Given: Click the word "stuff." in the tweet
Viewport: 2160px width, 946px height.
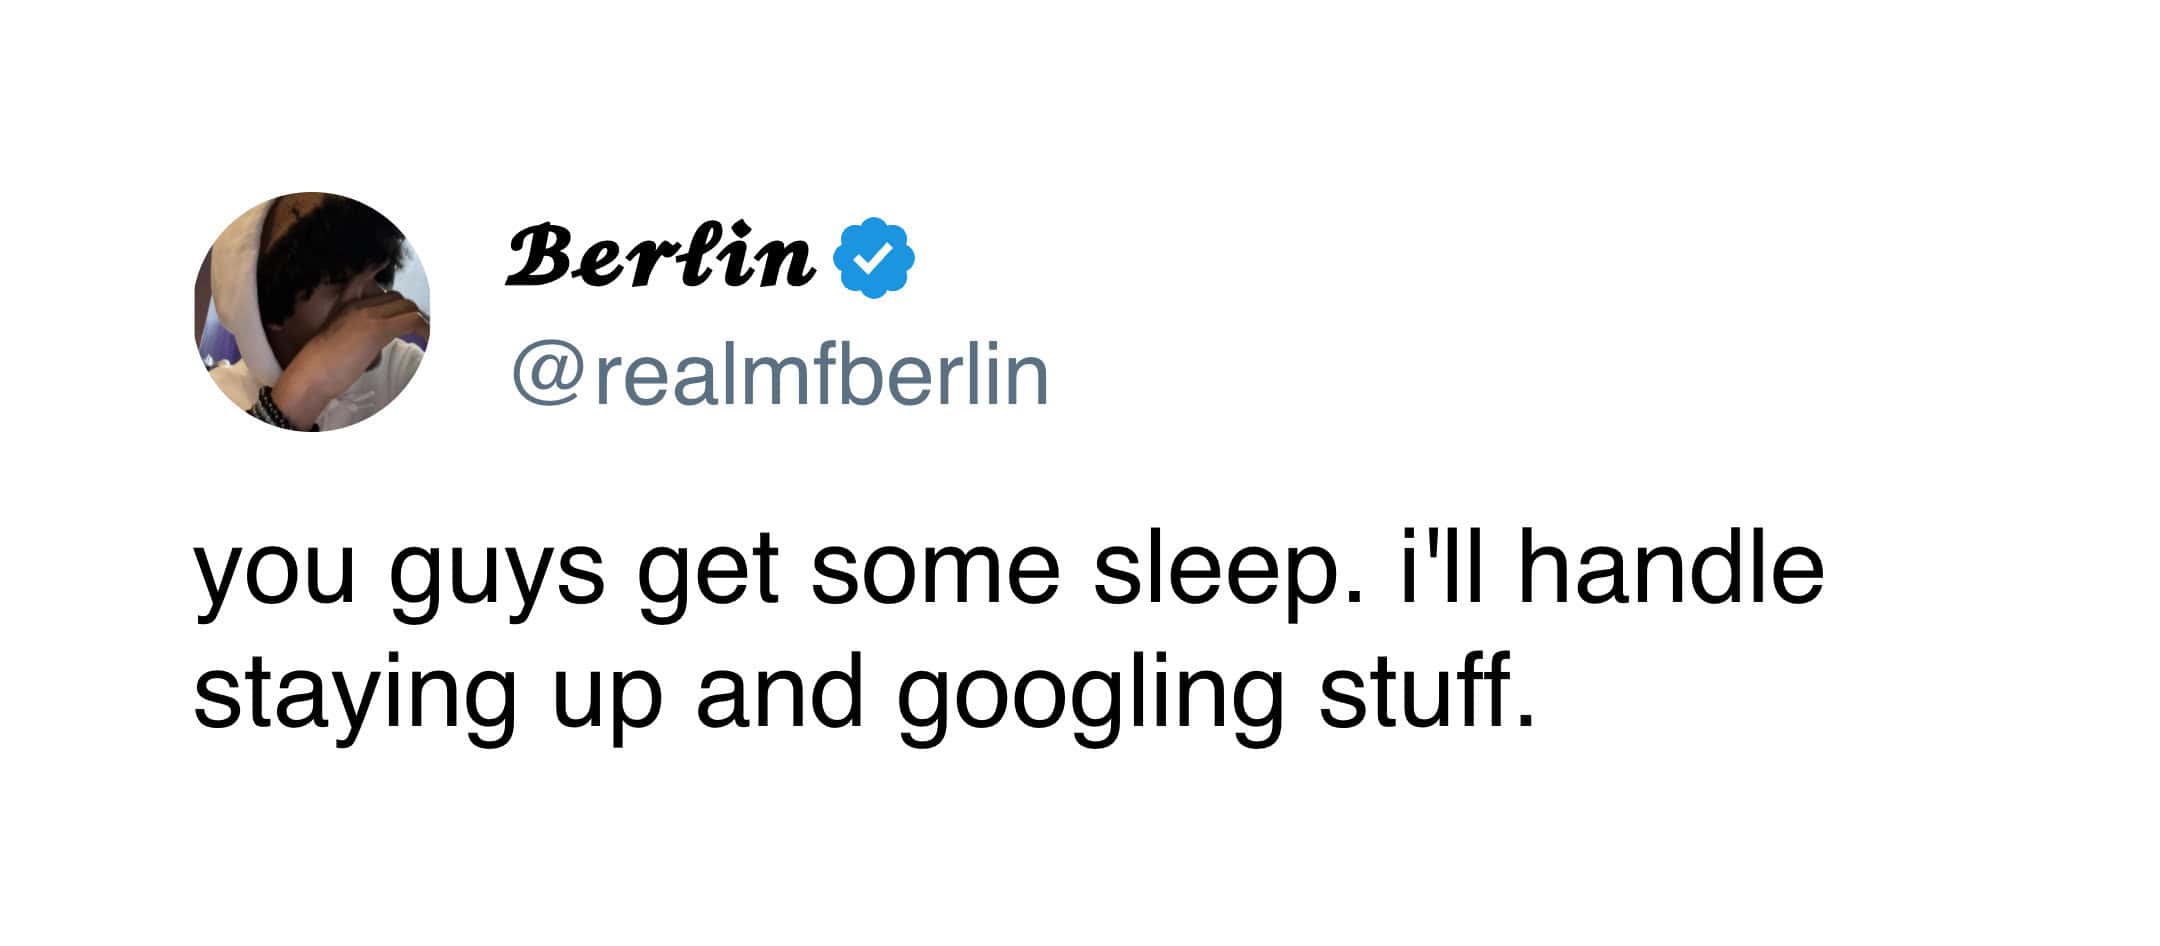Looking at the screenshot, I should pos(1424,688).
